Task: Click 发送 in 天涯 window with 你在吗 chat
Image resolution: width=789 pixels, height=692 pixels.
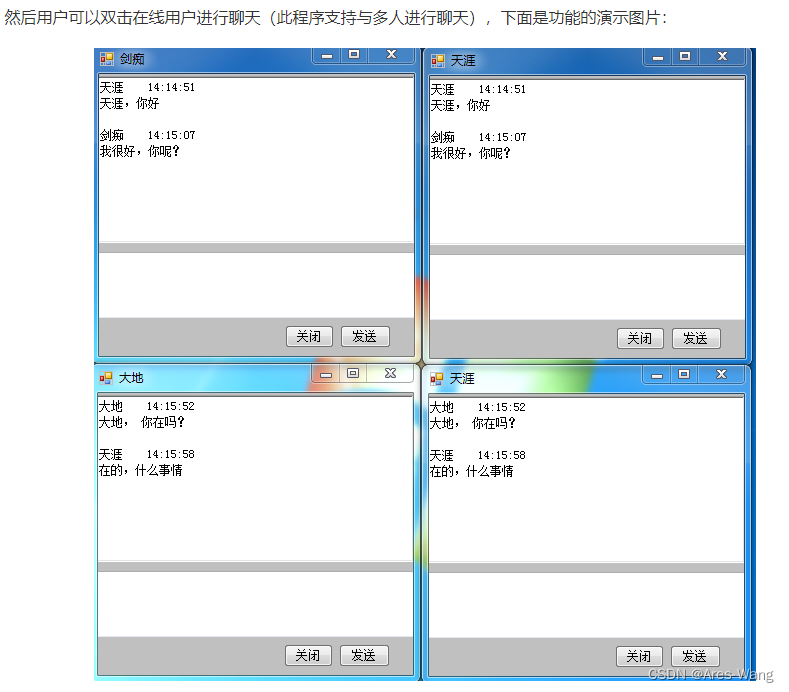Action: click(695, 657)
